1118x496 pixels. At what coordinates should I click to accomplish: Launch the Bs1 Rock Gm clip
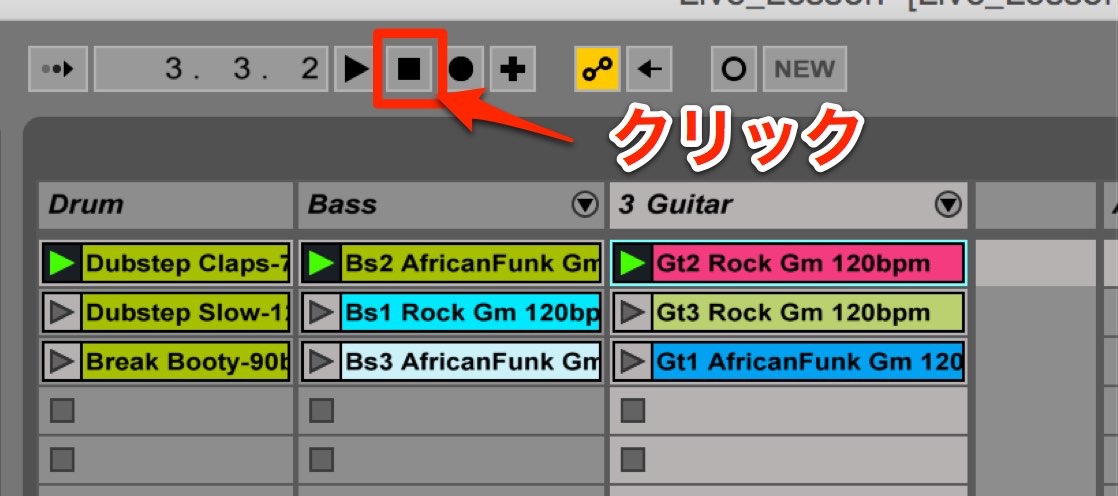[322, 312]
